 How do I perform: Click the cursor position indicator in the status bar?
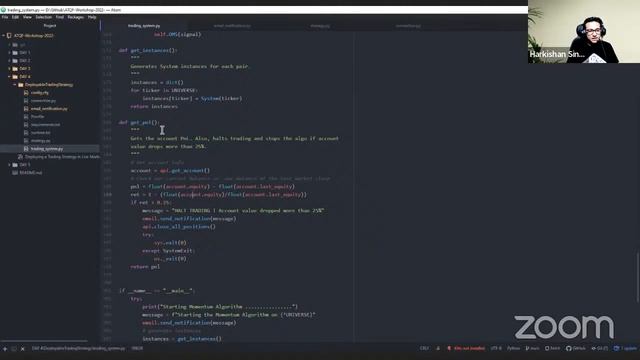click(x=137, y=349)
